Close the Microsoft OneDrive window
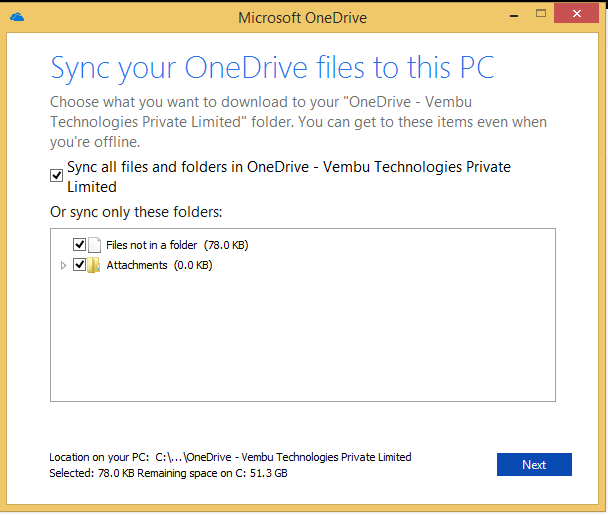 coord(577,14)
